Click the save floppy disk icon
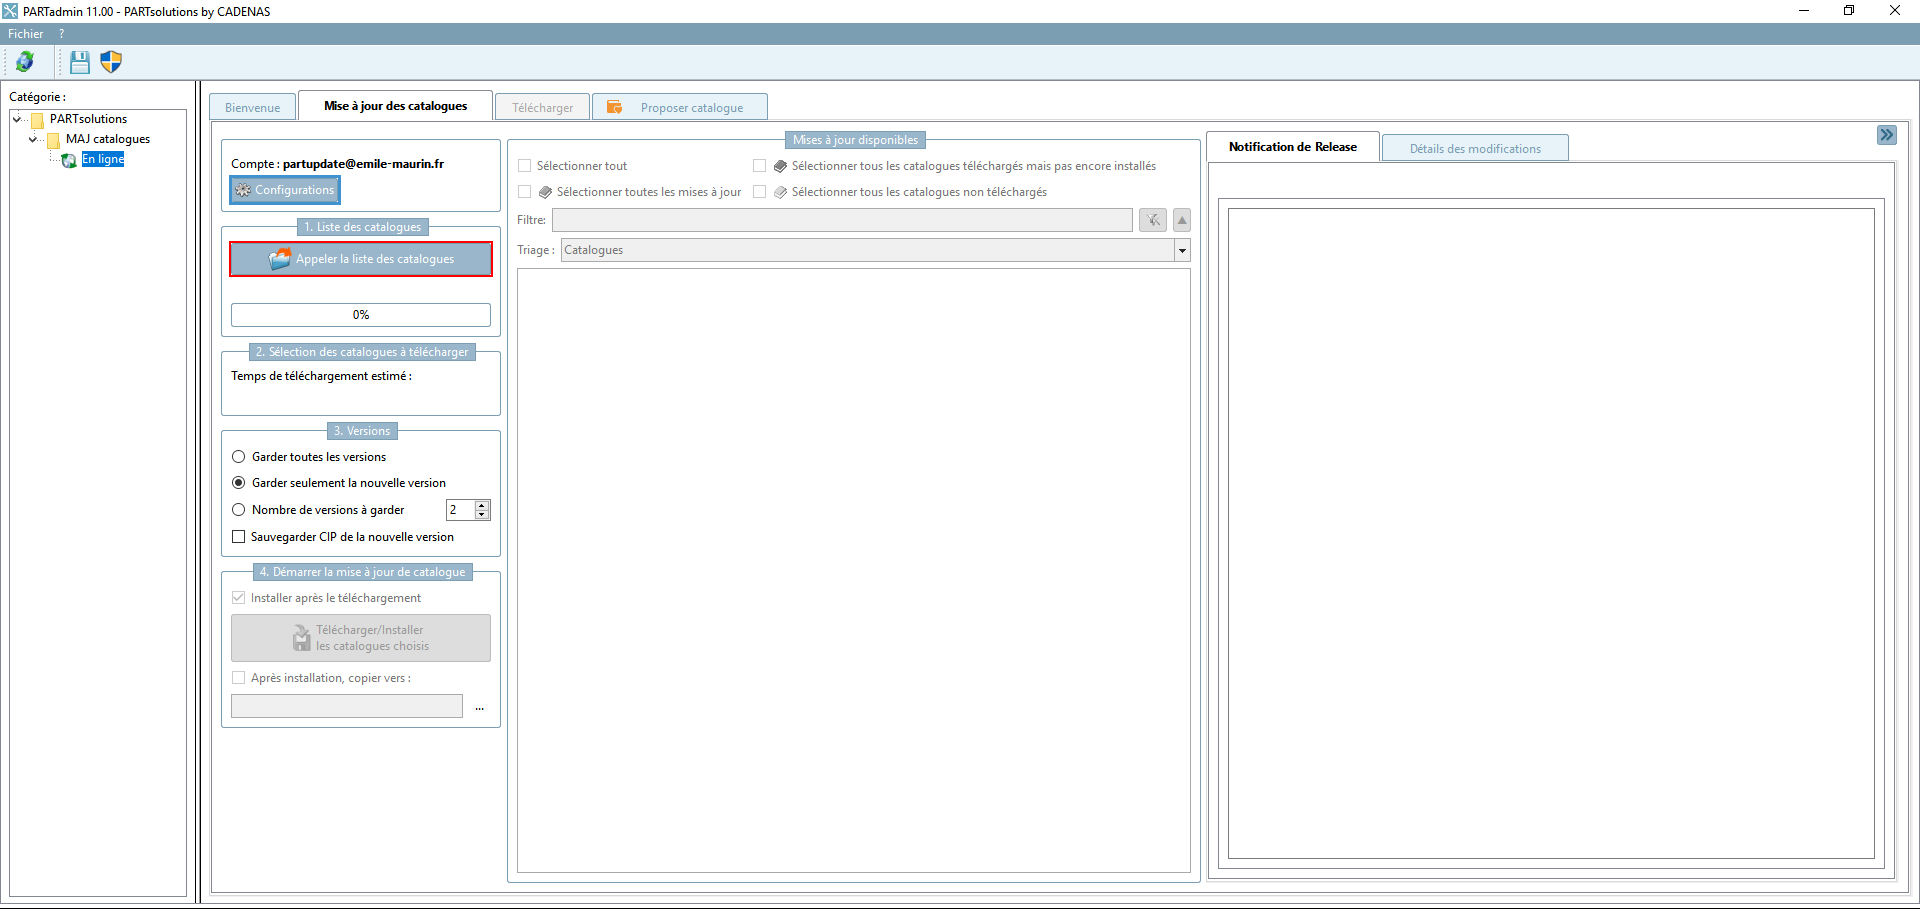The height and width of the screenshot is (909, 1920). click(80, 62)
